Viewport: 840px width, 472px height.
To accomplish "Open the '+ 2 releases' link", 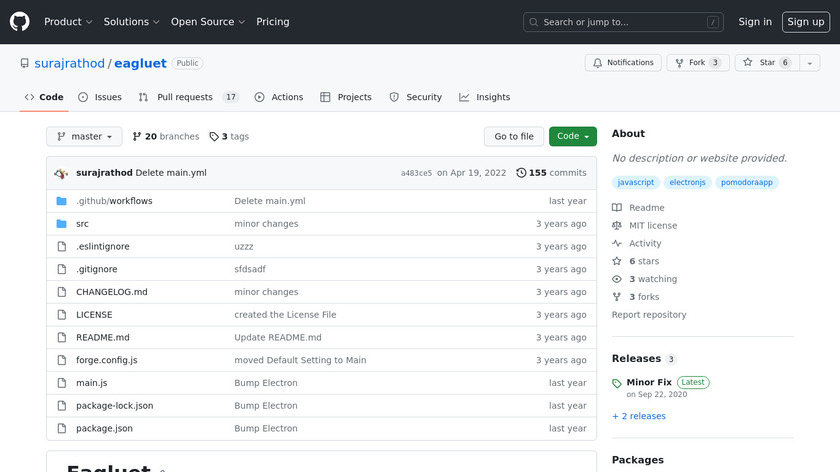I will click(x=638, y=416).
